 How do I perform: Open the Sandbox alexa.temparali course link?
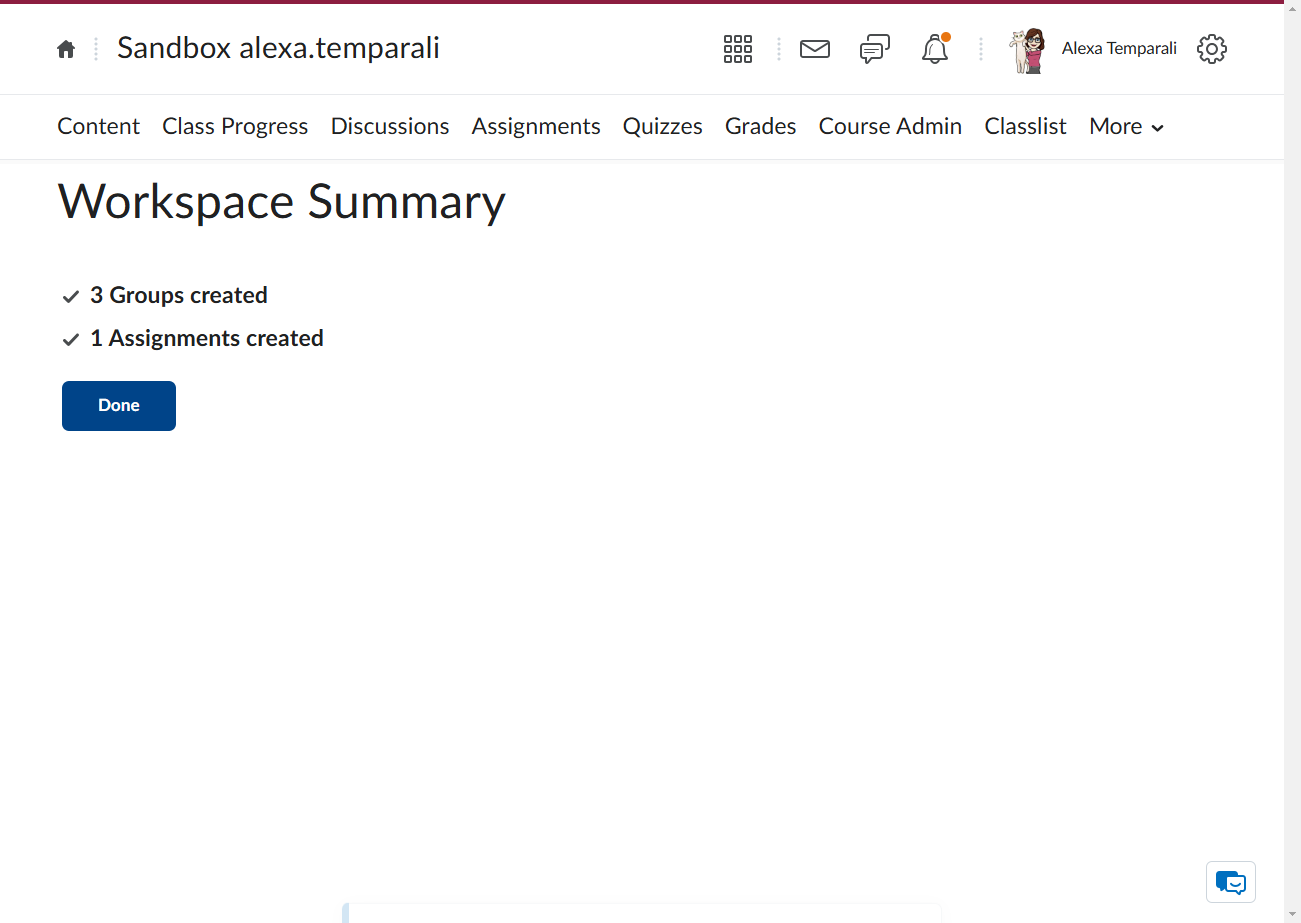[278, 48]
